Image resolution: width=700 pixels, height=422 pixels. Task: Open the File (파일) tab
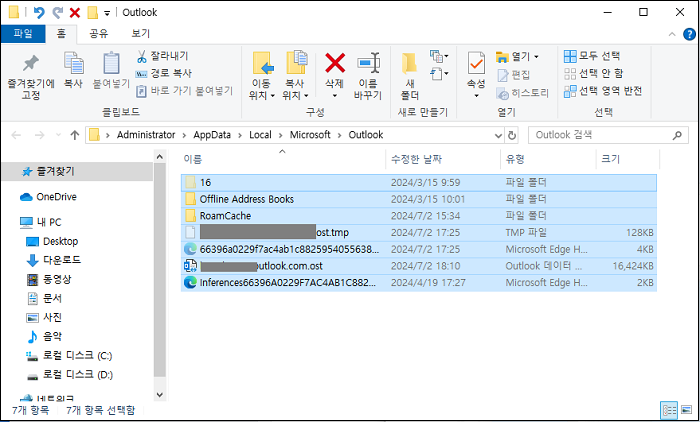click(x=23, y=33)
